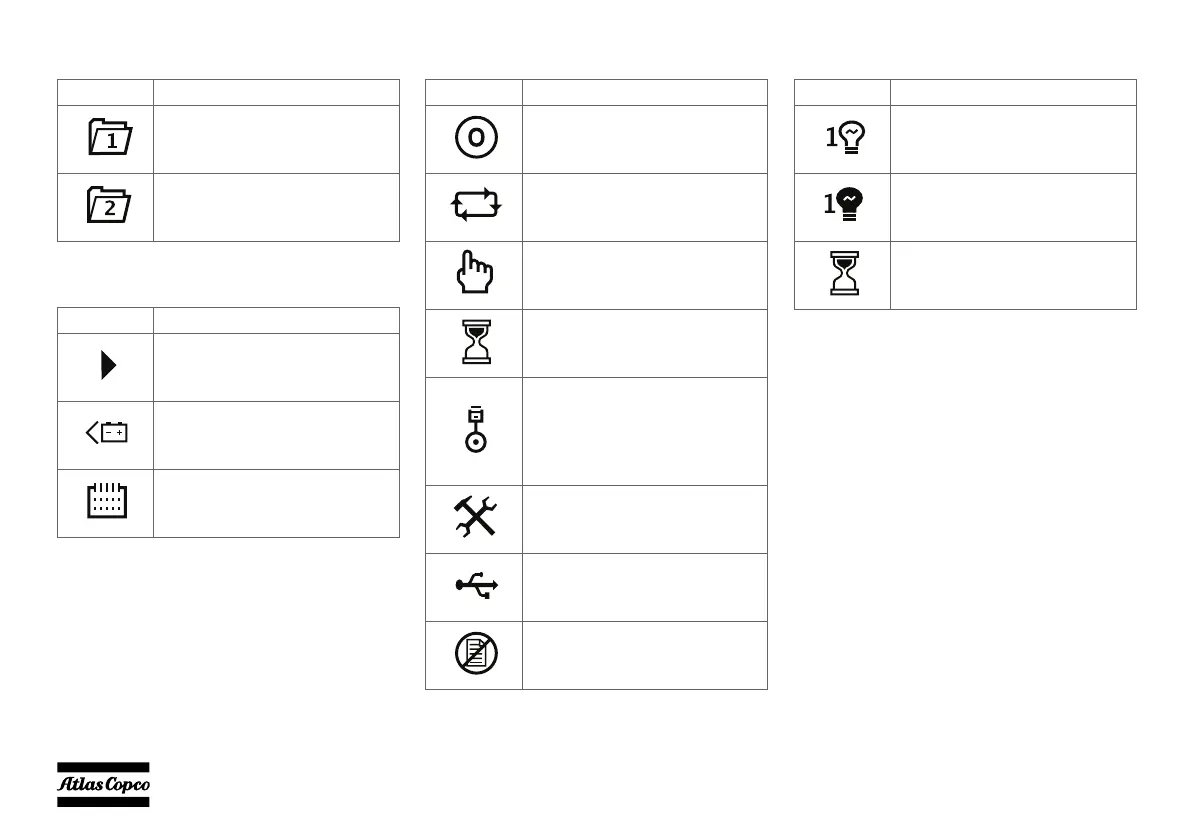
Task: Select the looping arrows cycle icon
Action: point(476,205)
